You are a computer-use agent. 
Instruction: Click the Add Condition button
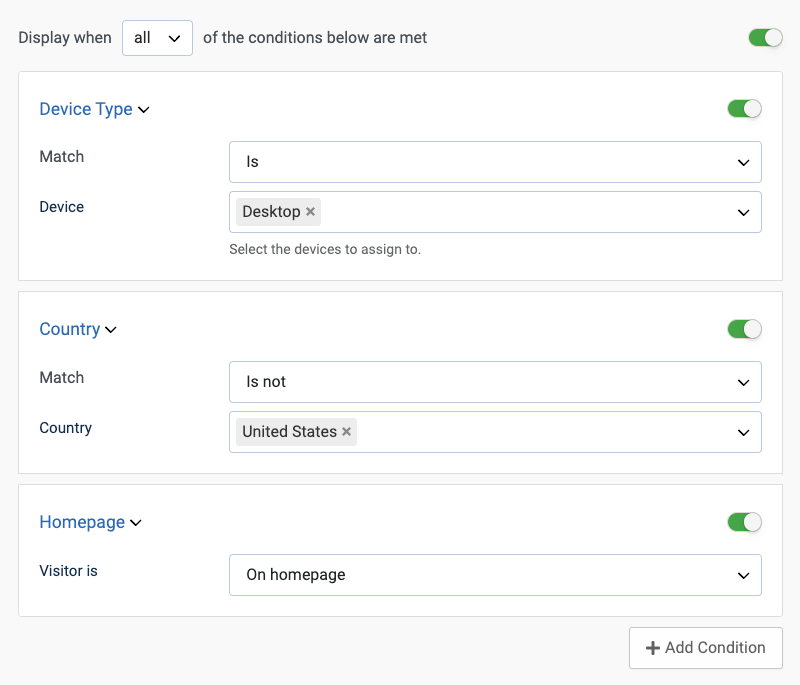click(706, 648)
